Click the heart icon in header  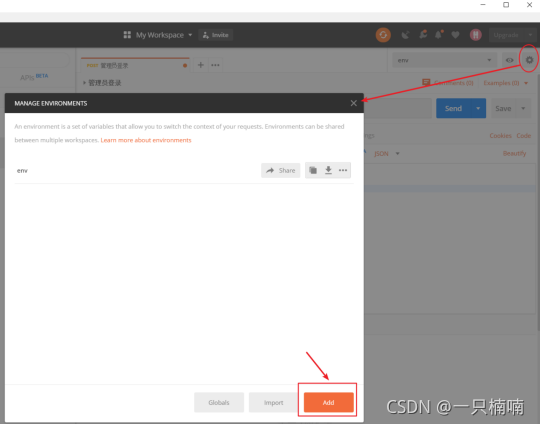coord(455,35)
